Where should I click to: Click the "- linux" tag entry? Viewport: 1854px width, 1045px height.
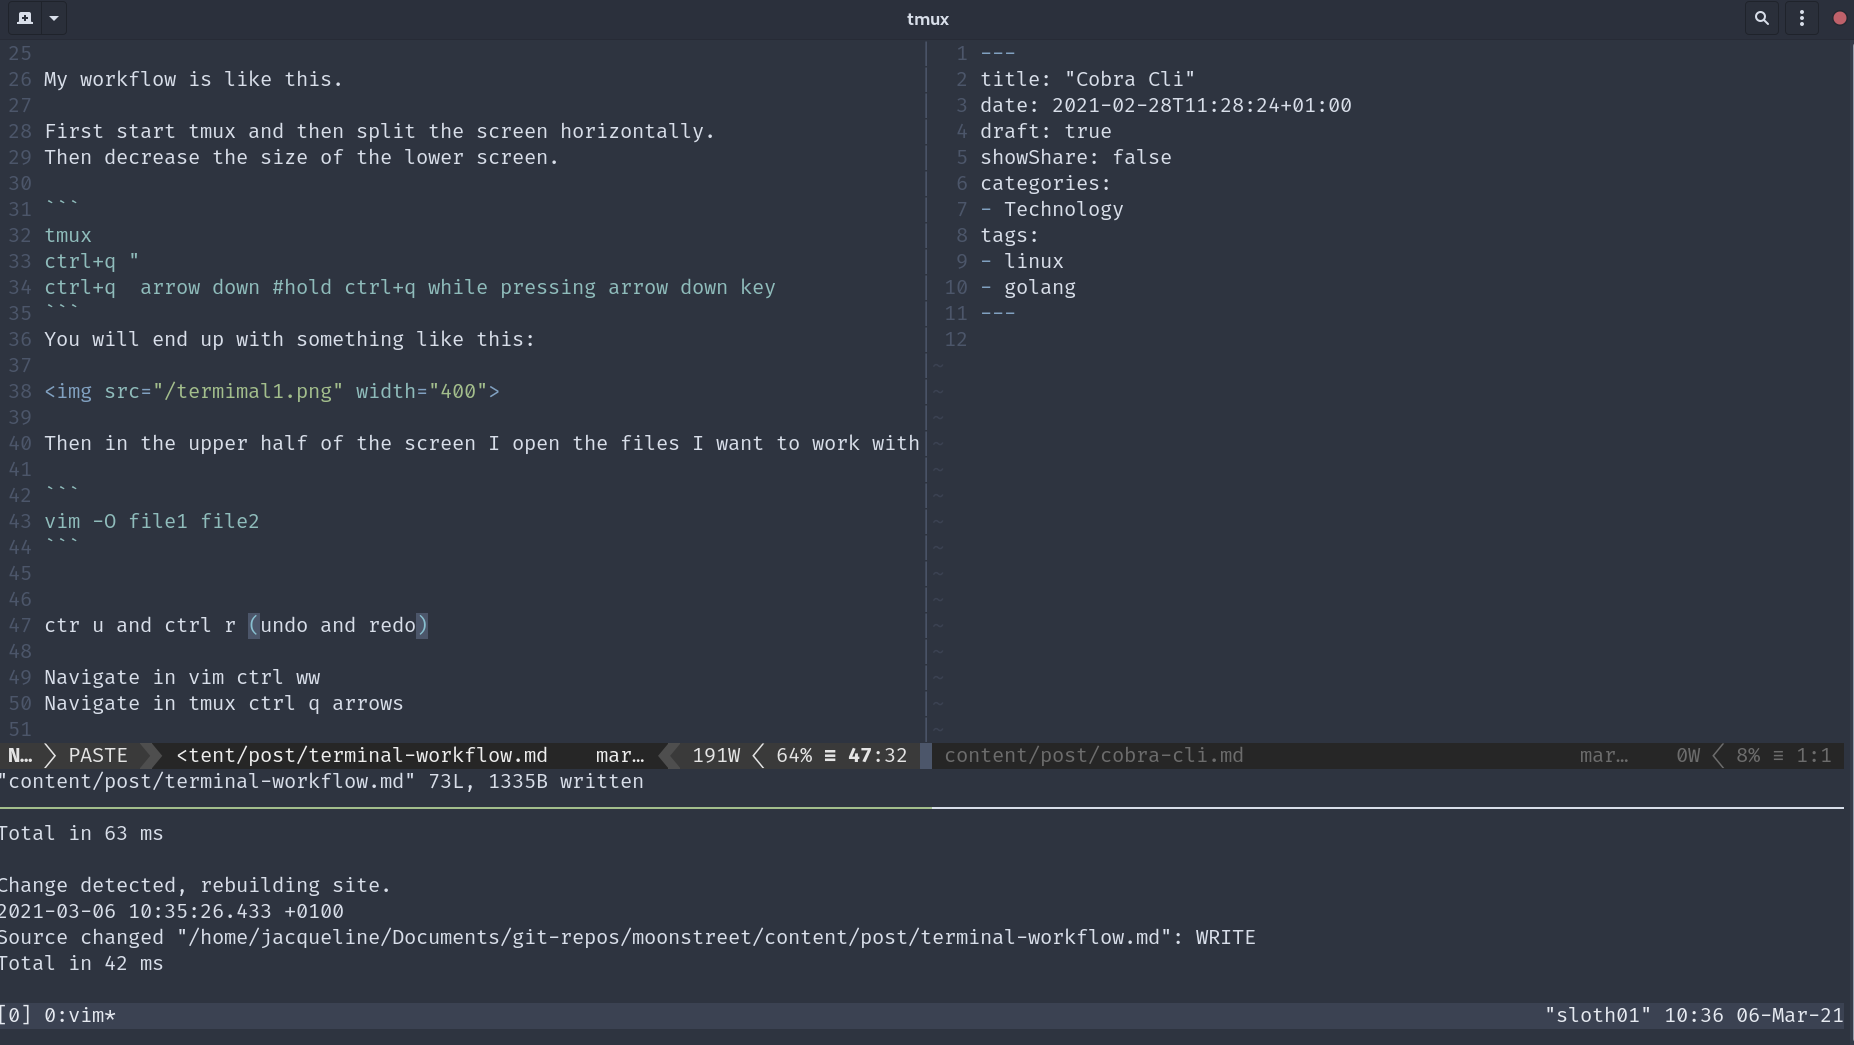coord(1022,261)
